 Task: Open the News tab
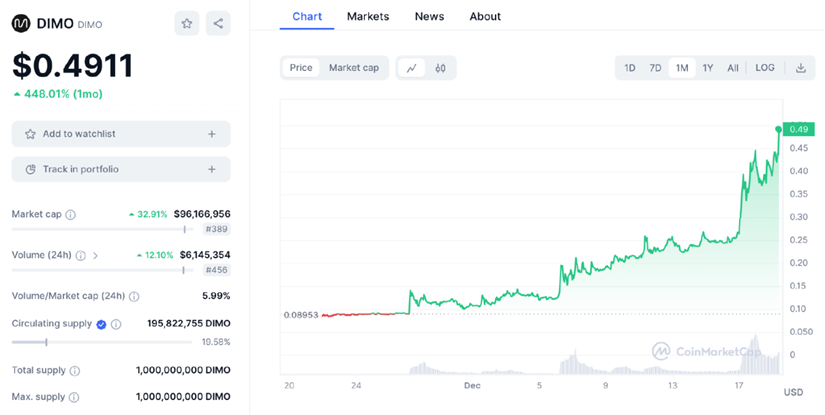pyautogui.click(x=429, y=16)
